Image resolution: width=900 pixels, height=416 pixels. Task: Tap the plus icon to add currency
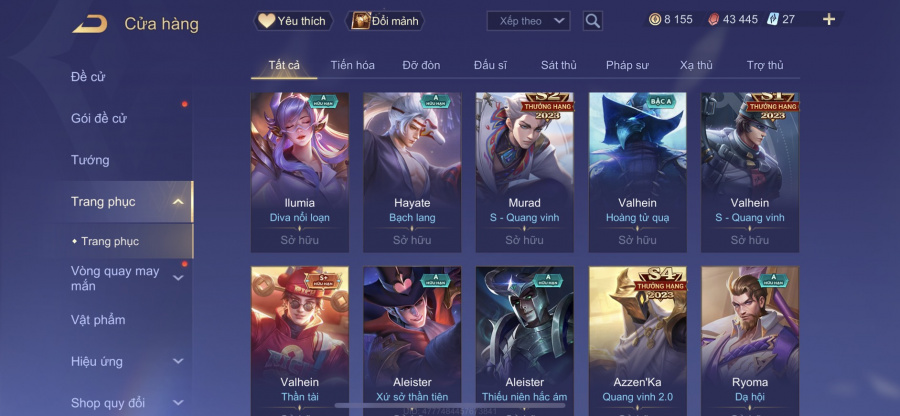click(x=828, y=20)
